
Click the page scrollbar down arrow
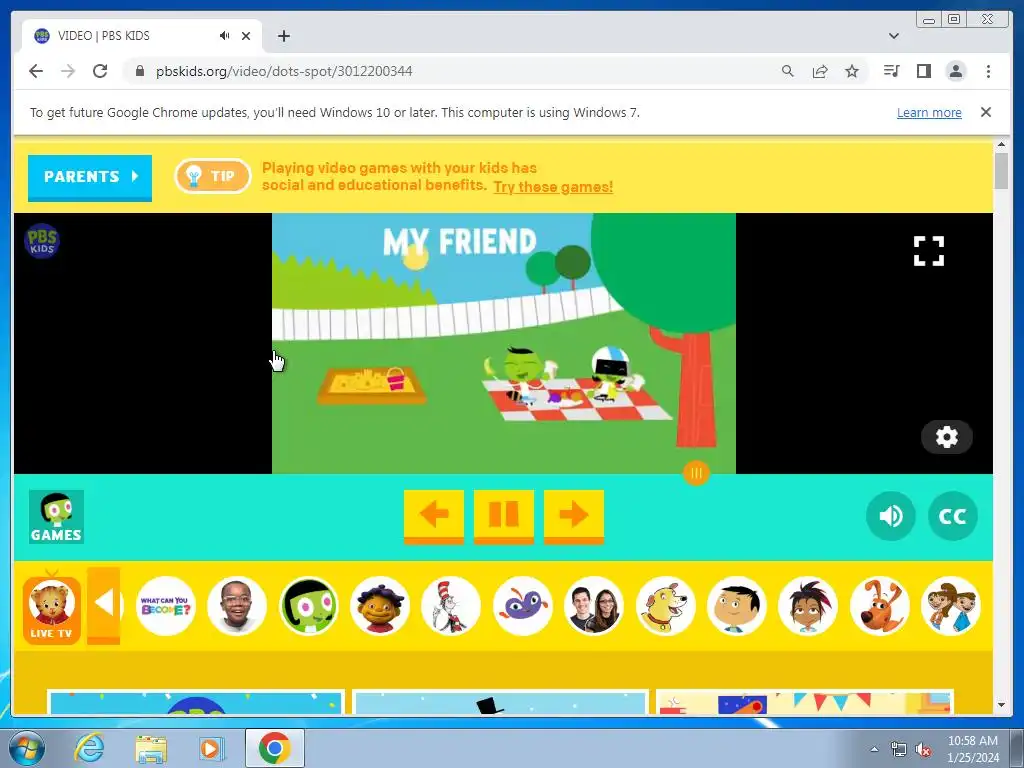coord(1001,705)
